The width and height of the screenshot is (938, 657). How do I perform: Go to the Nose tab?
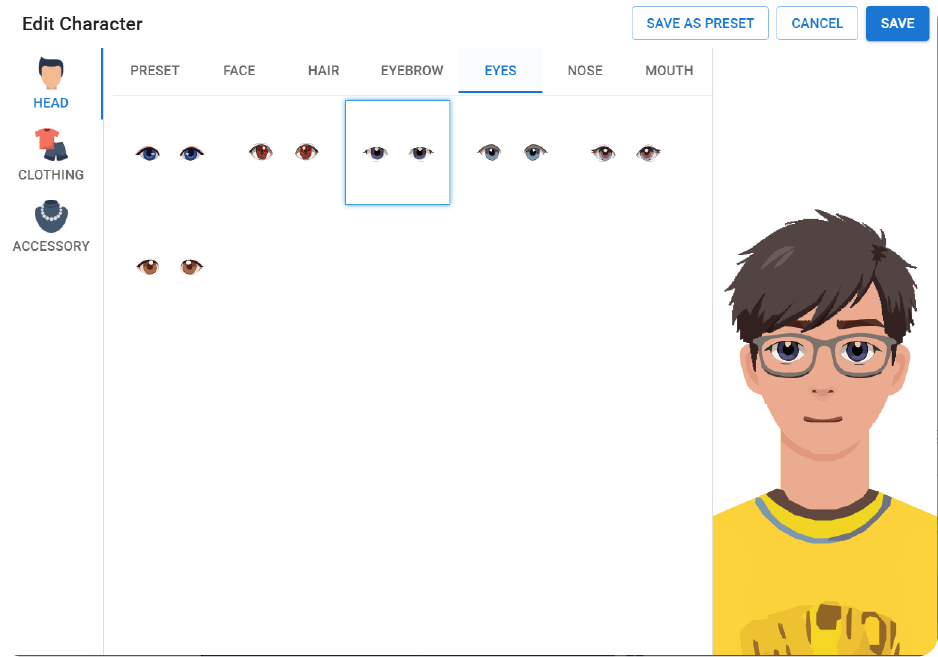tap(585, 71)
